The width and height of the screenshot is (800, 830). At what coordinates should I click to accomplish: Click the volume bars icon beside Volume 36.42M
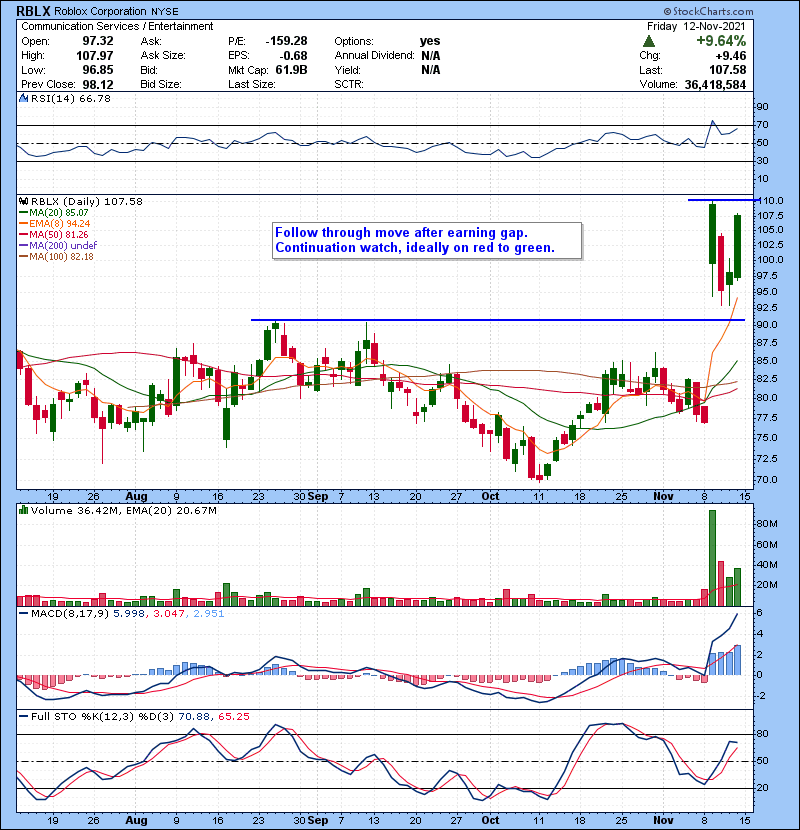[x=24, y=510]
